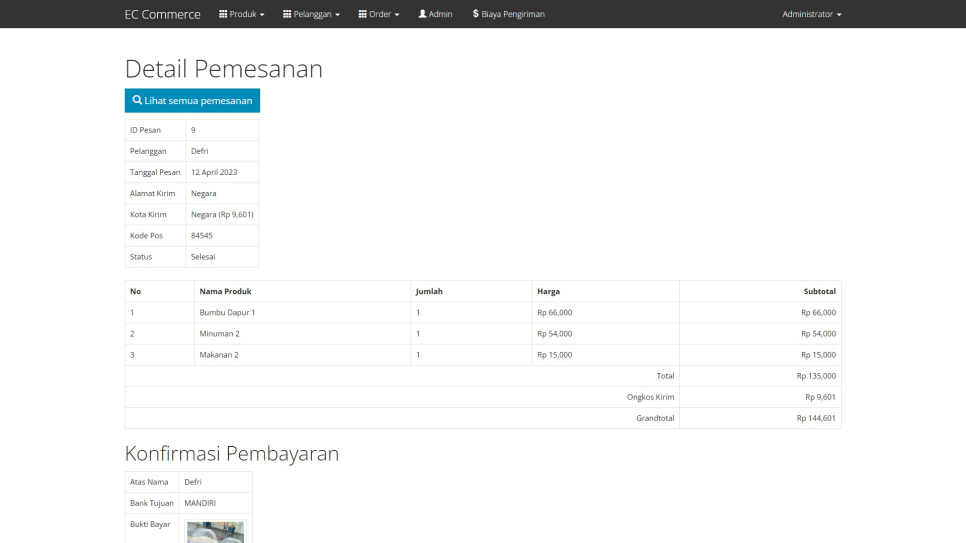The image size is (966, 543).
Task: Select the Harga value Rp 66,000
Action: 554,312
